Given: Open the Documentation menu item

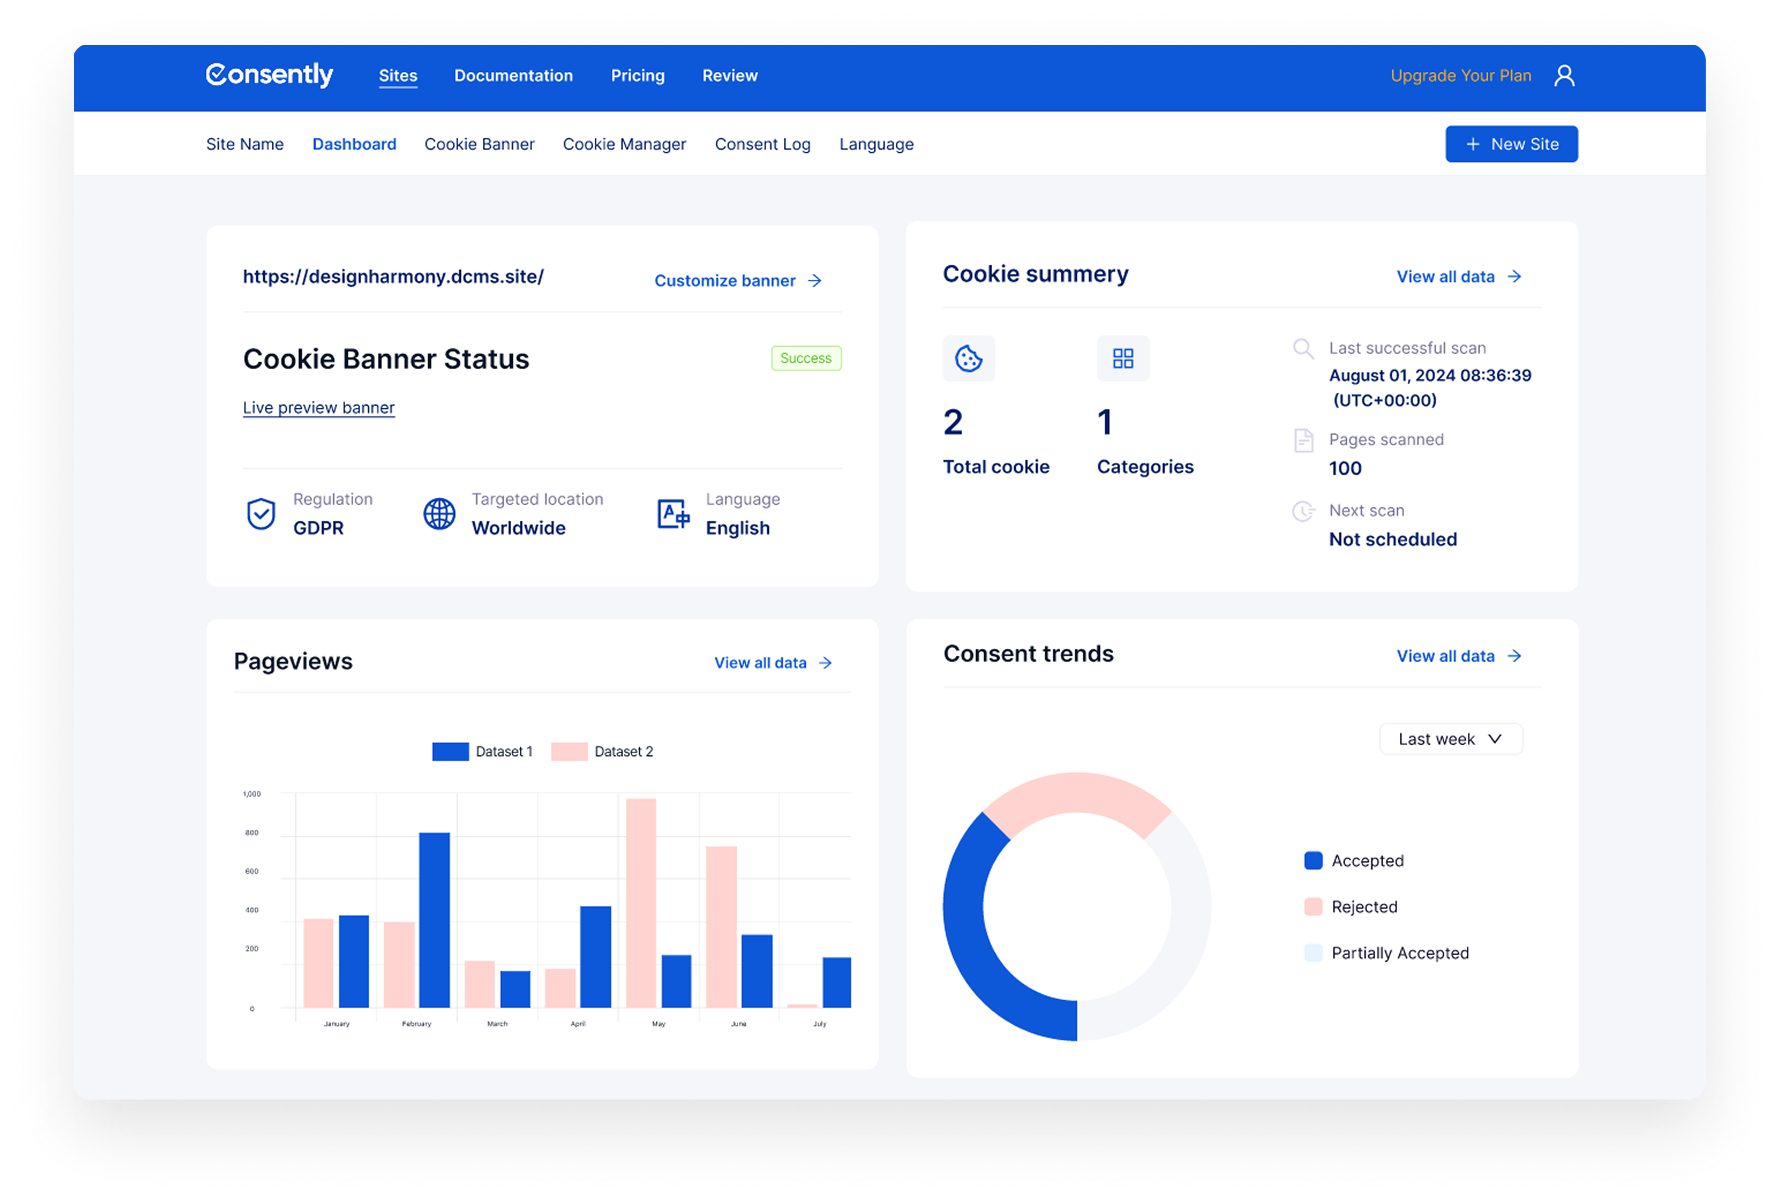Looking at the screenshot, I should pos(513,76).
